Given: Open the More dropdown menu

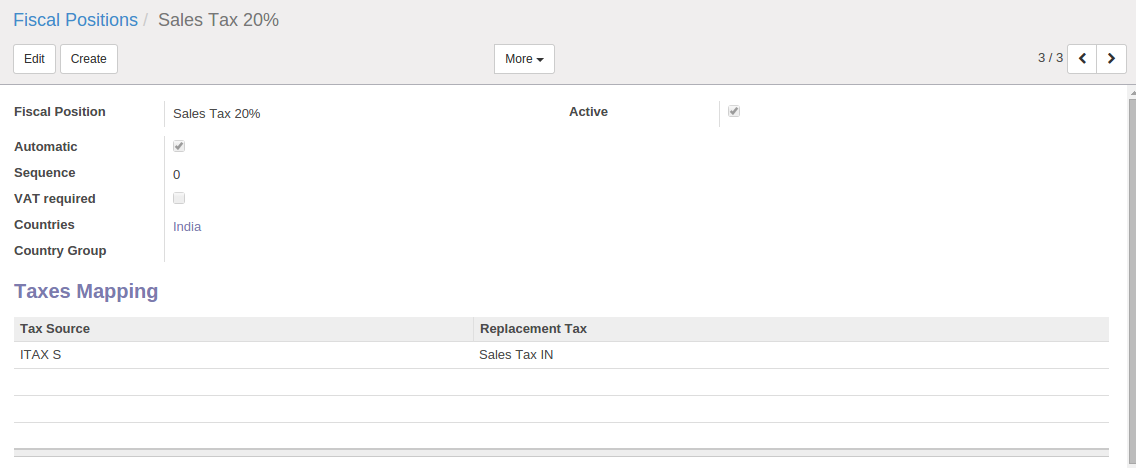Looking at the screenshot, I should click(524, 59).
